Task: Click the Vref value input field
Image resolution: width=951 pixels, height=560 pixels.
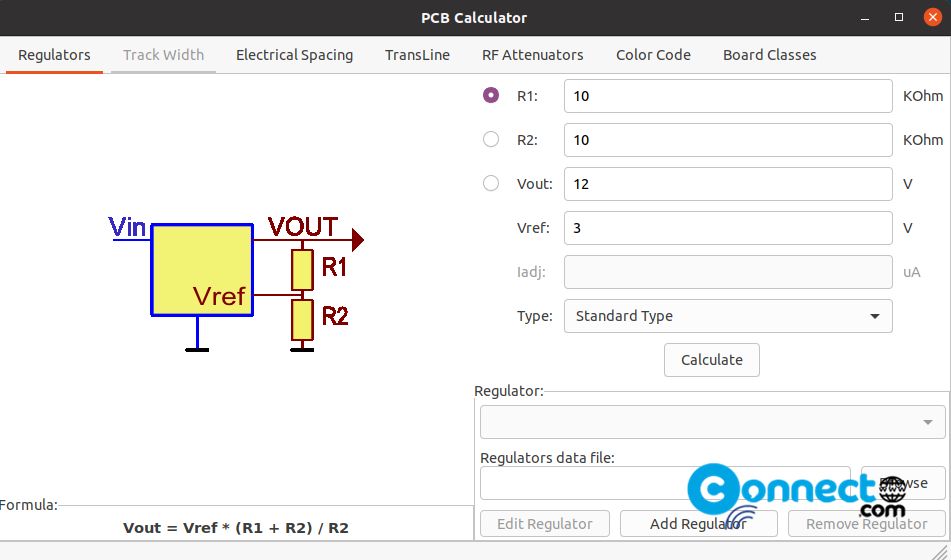Action: 728,228
